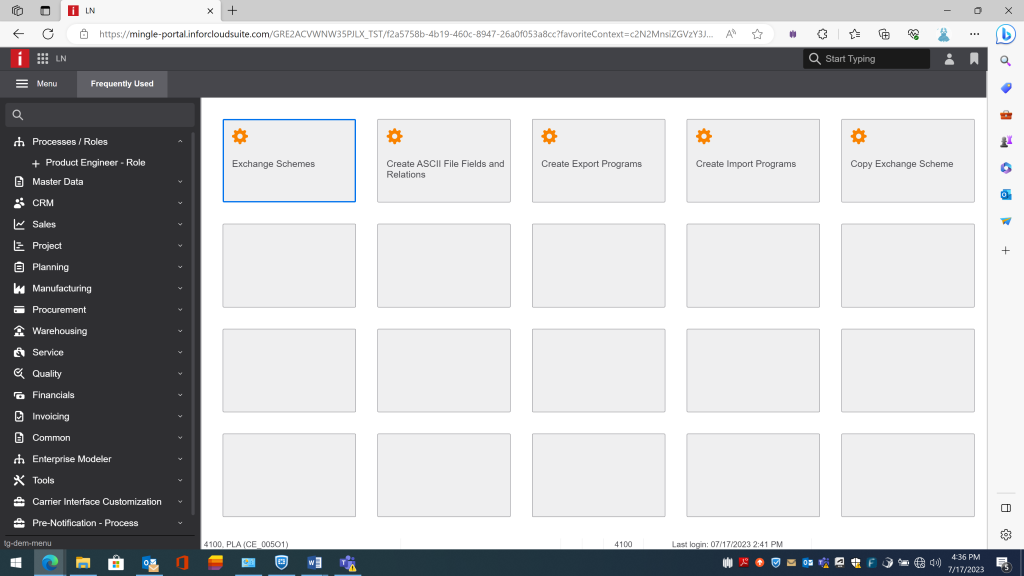Switch to the Frequently Used tab
1024x576 pixels.
[x=122, y=84]
